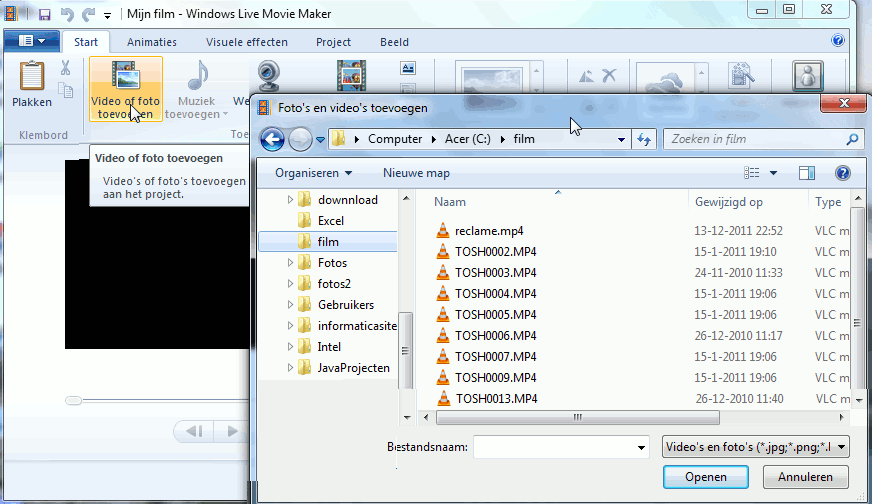The image size is (872, 504).
Task: Click the Acer (C:) breadcrumb segment
Action: (468, 139)
